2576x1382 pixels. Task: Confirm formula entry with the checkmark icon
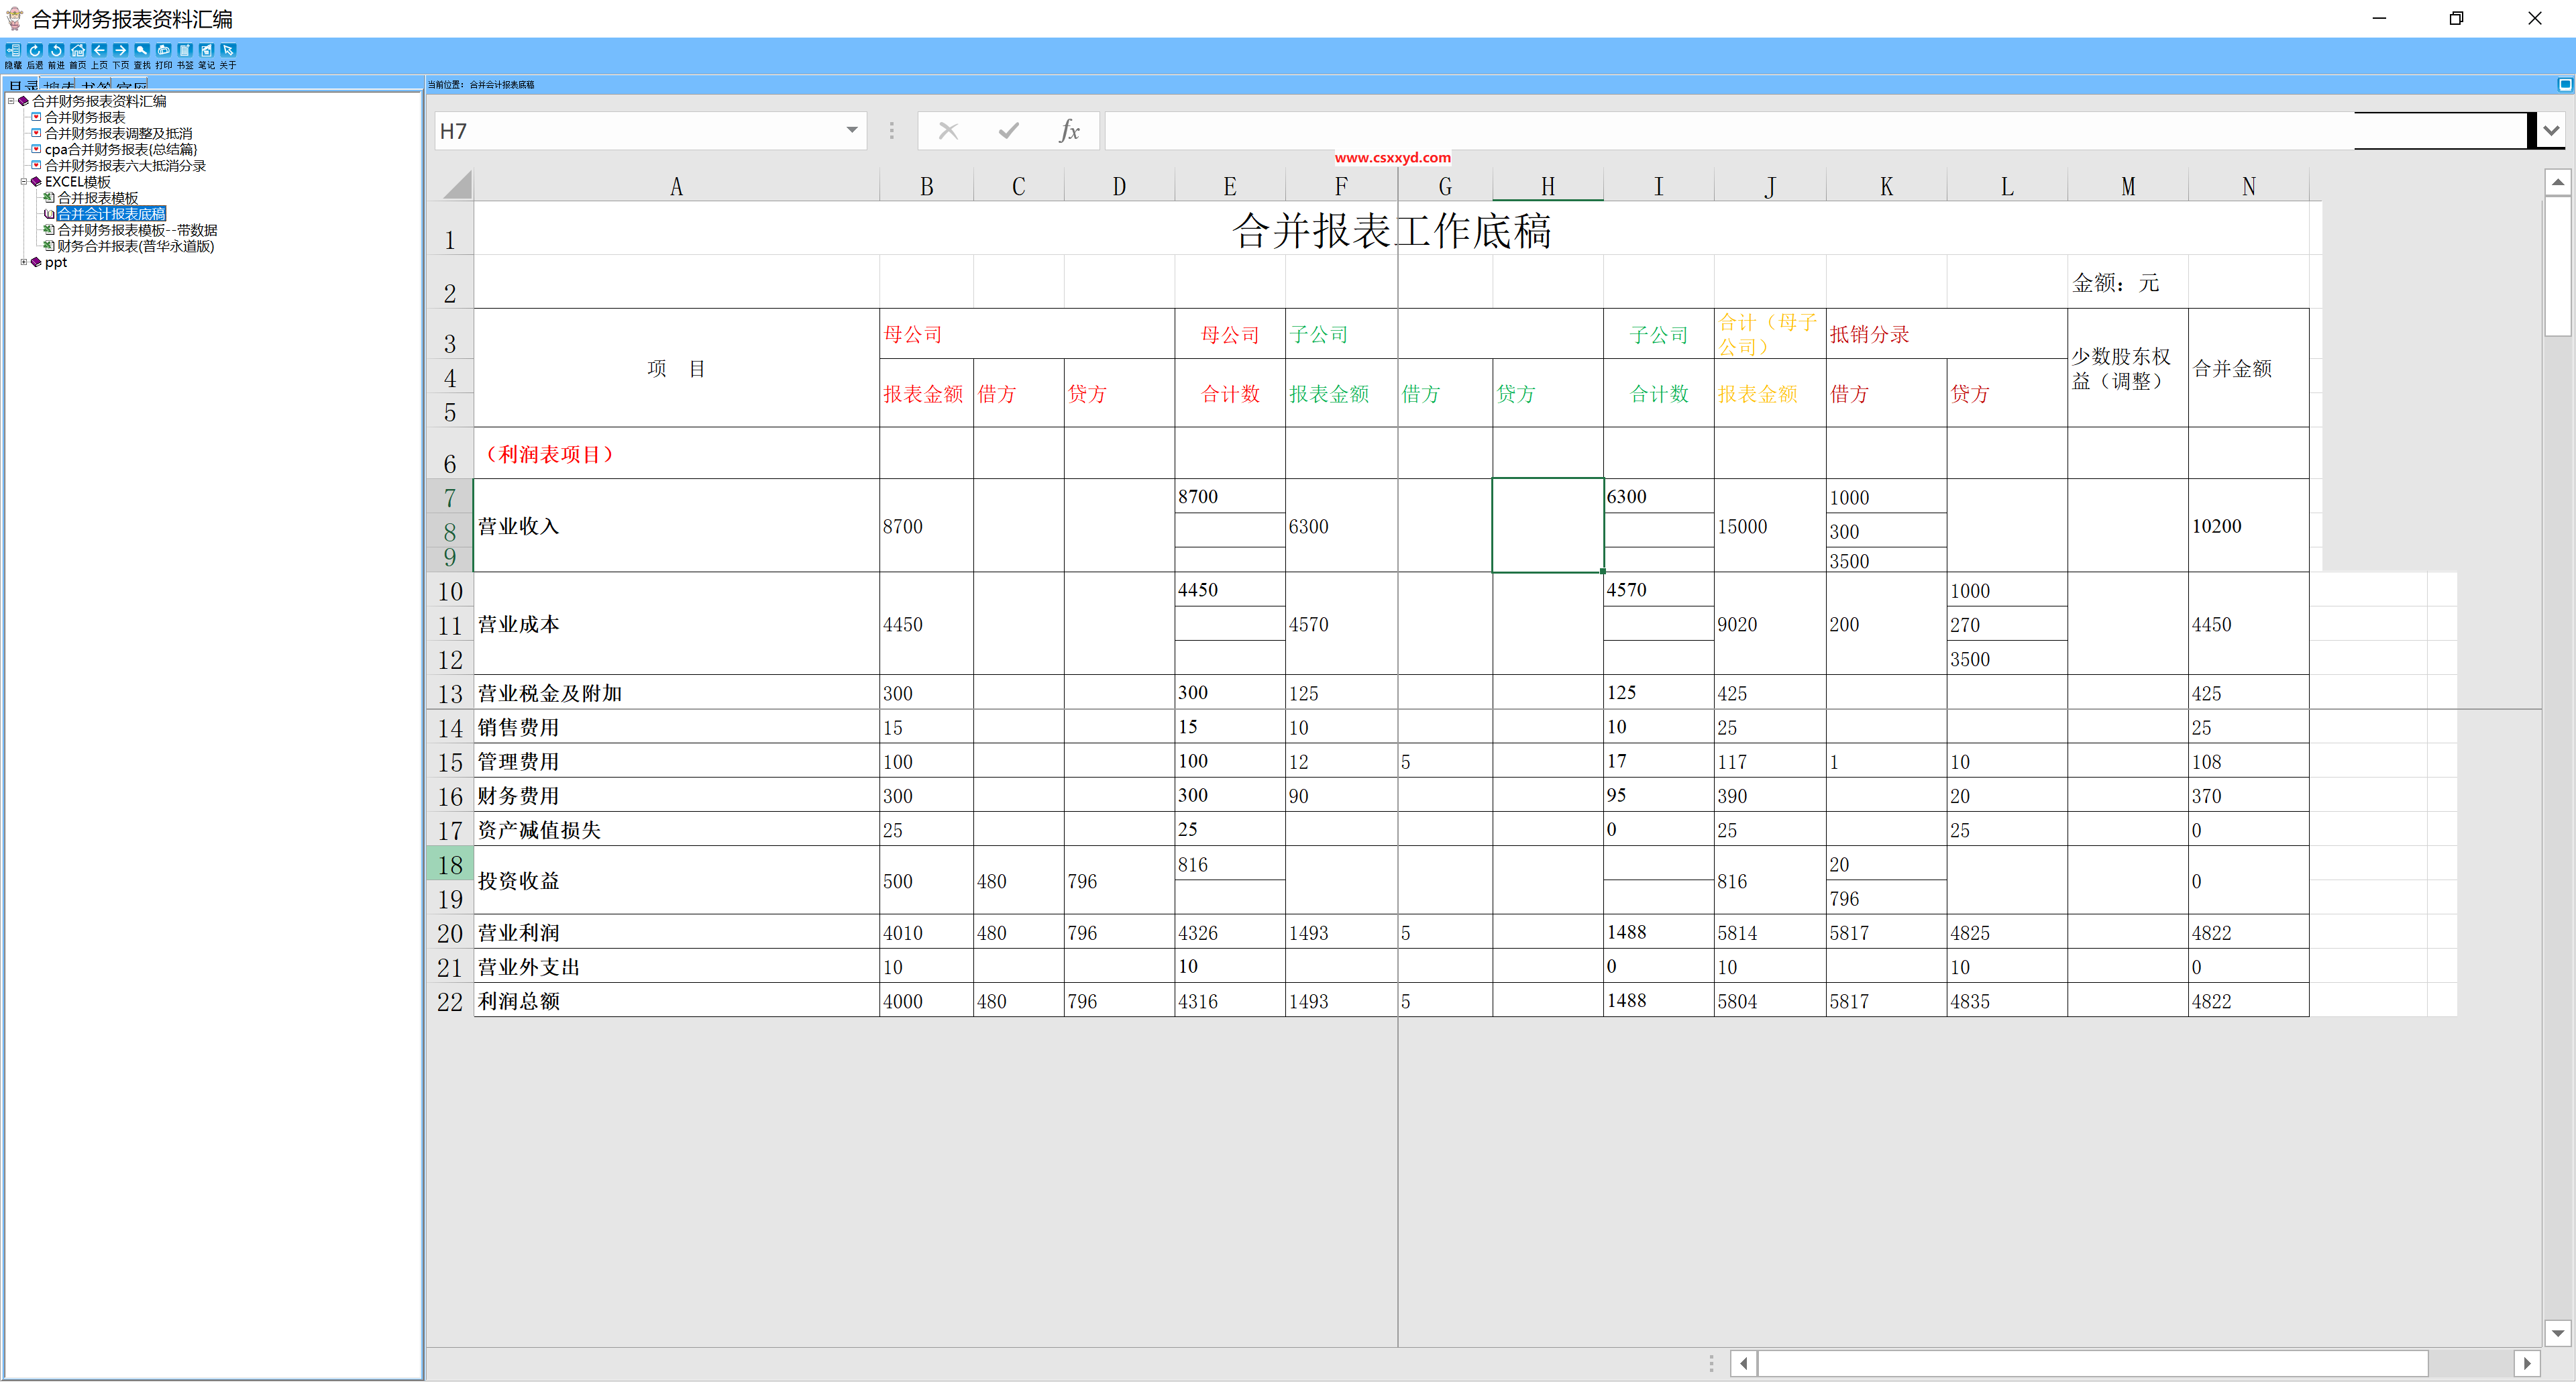(x=1009, y=131)
